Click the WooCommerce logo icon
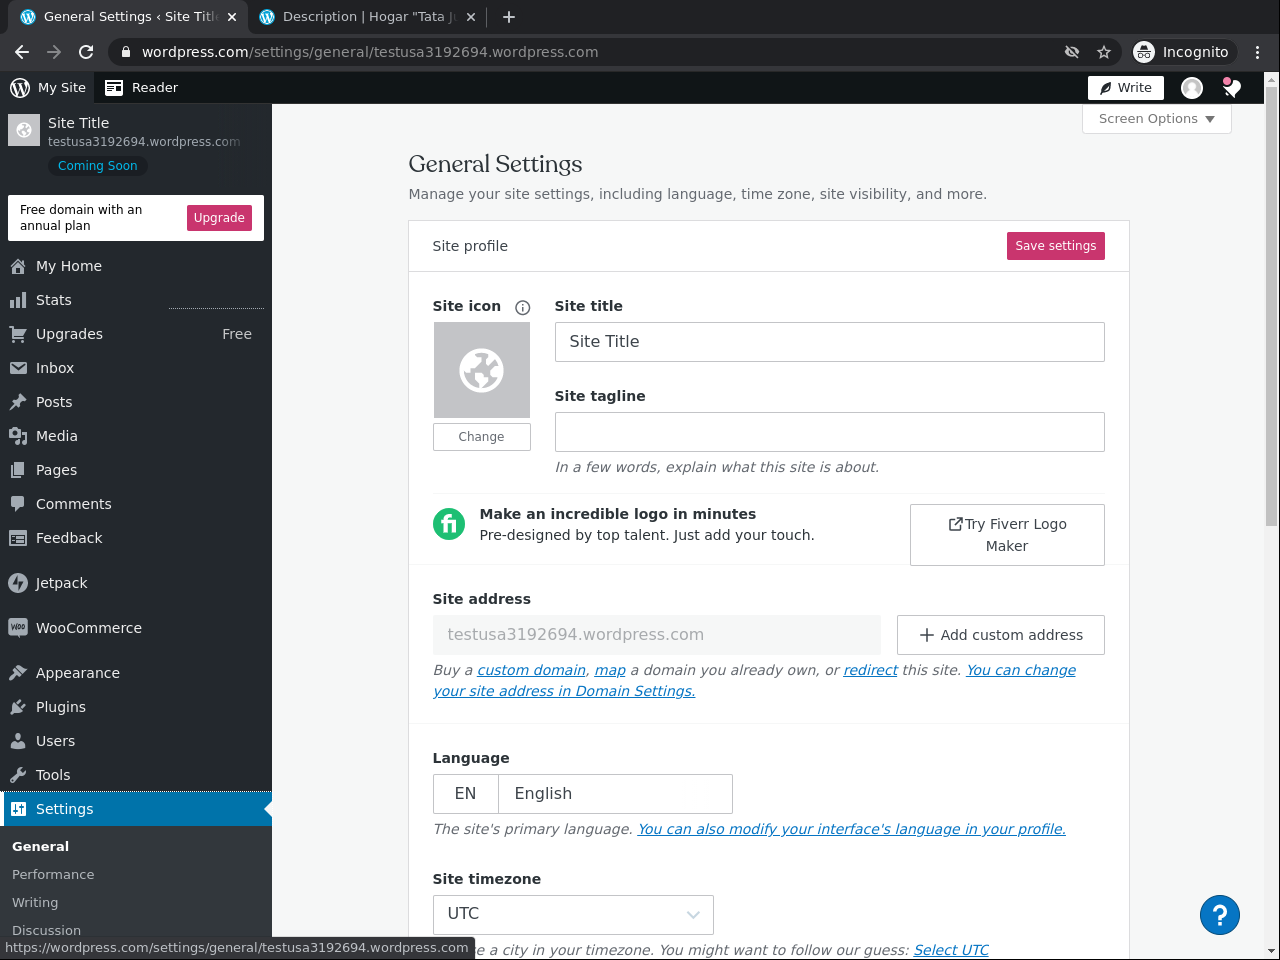 18,628
